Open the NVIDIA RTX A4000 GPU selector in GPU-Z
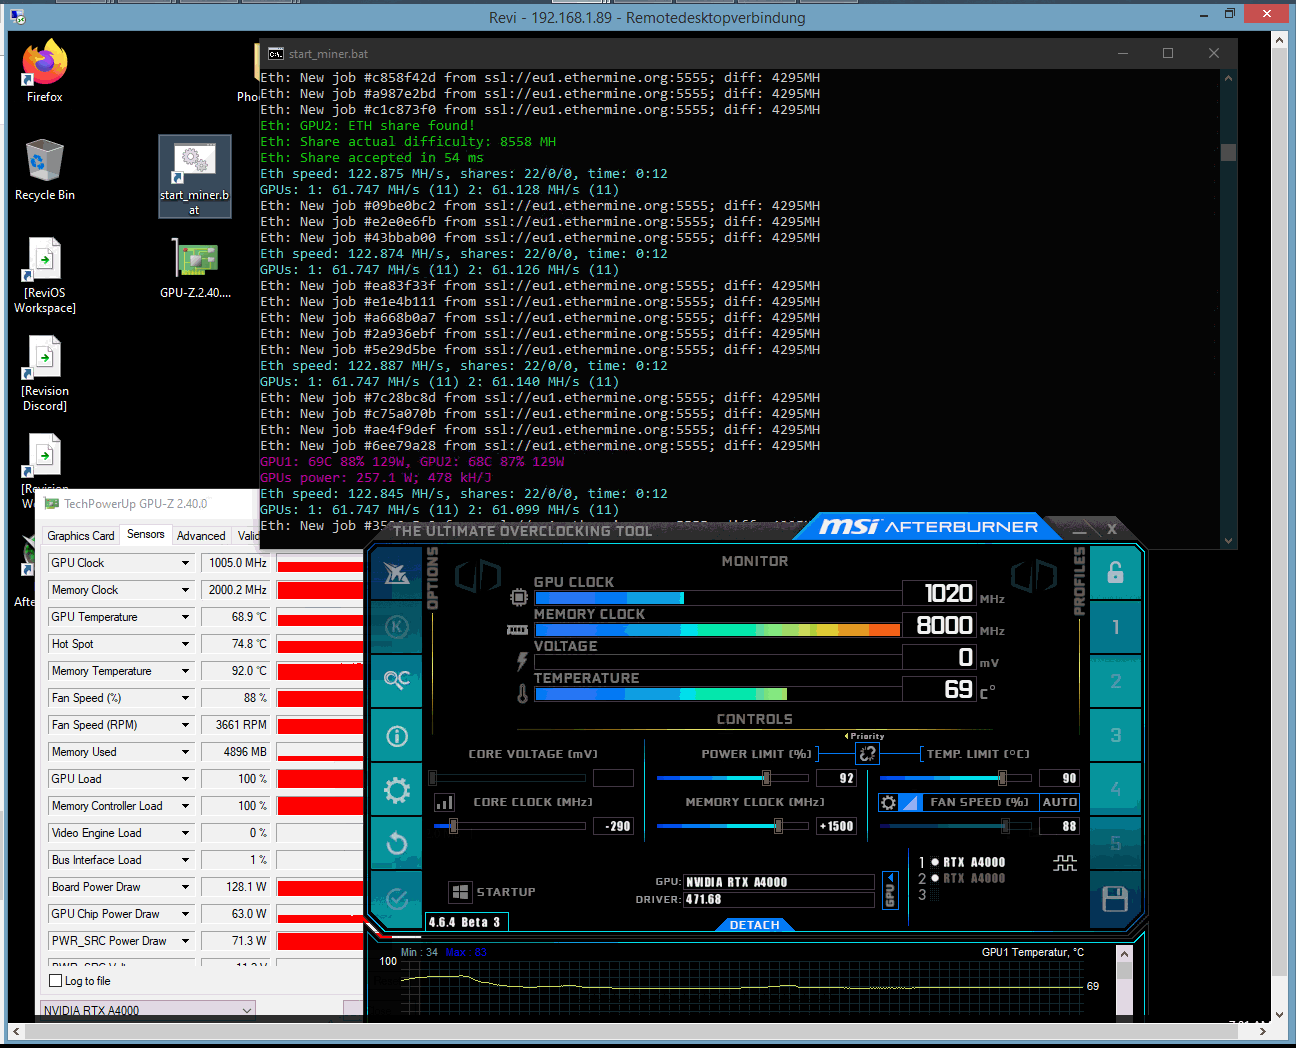This screenshot has height=1048, width=1296. click(x=148, y=1010)
